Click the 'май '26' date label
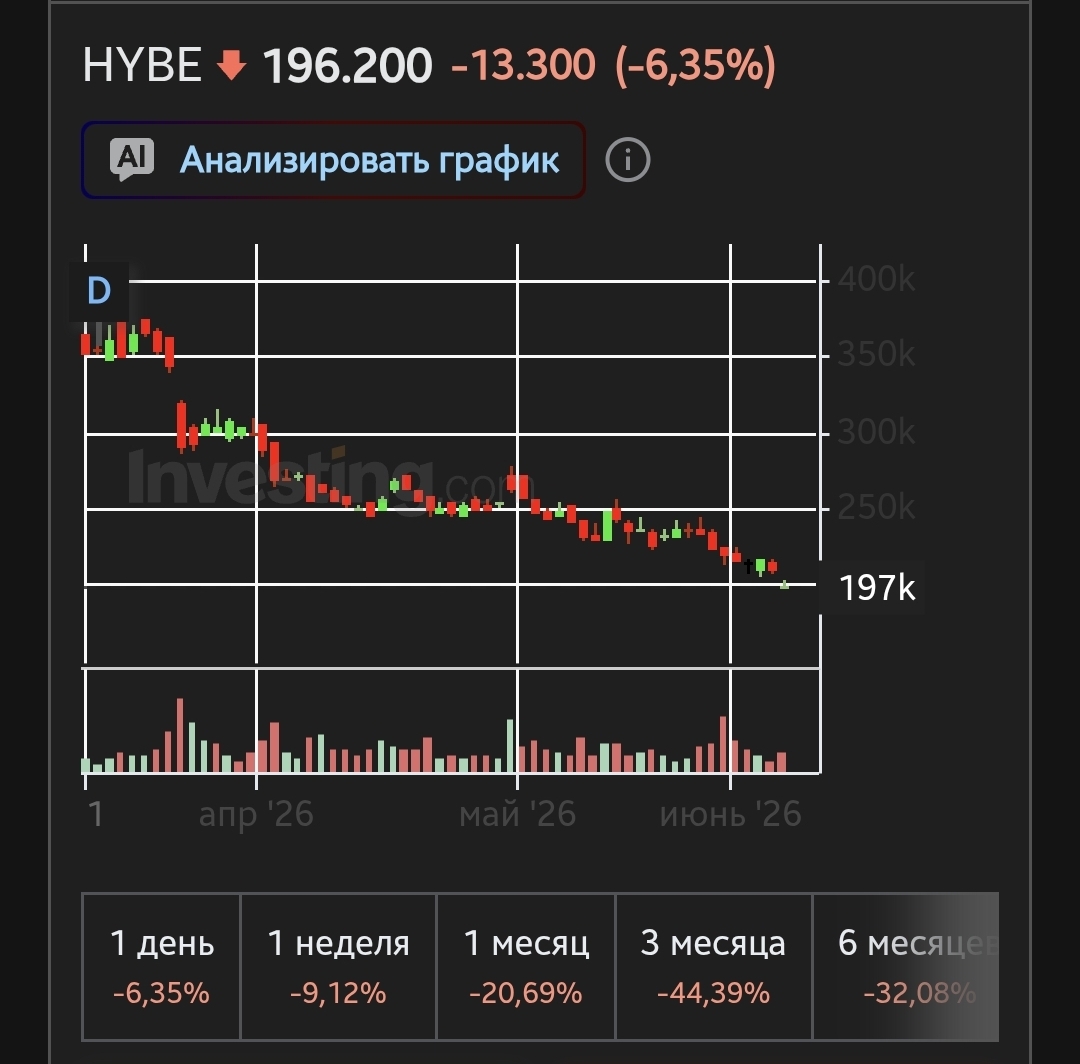This screenshot has width=1080, height=1064. 517,814
